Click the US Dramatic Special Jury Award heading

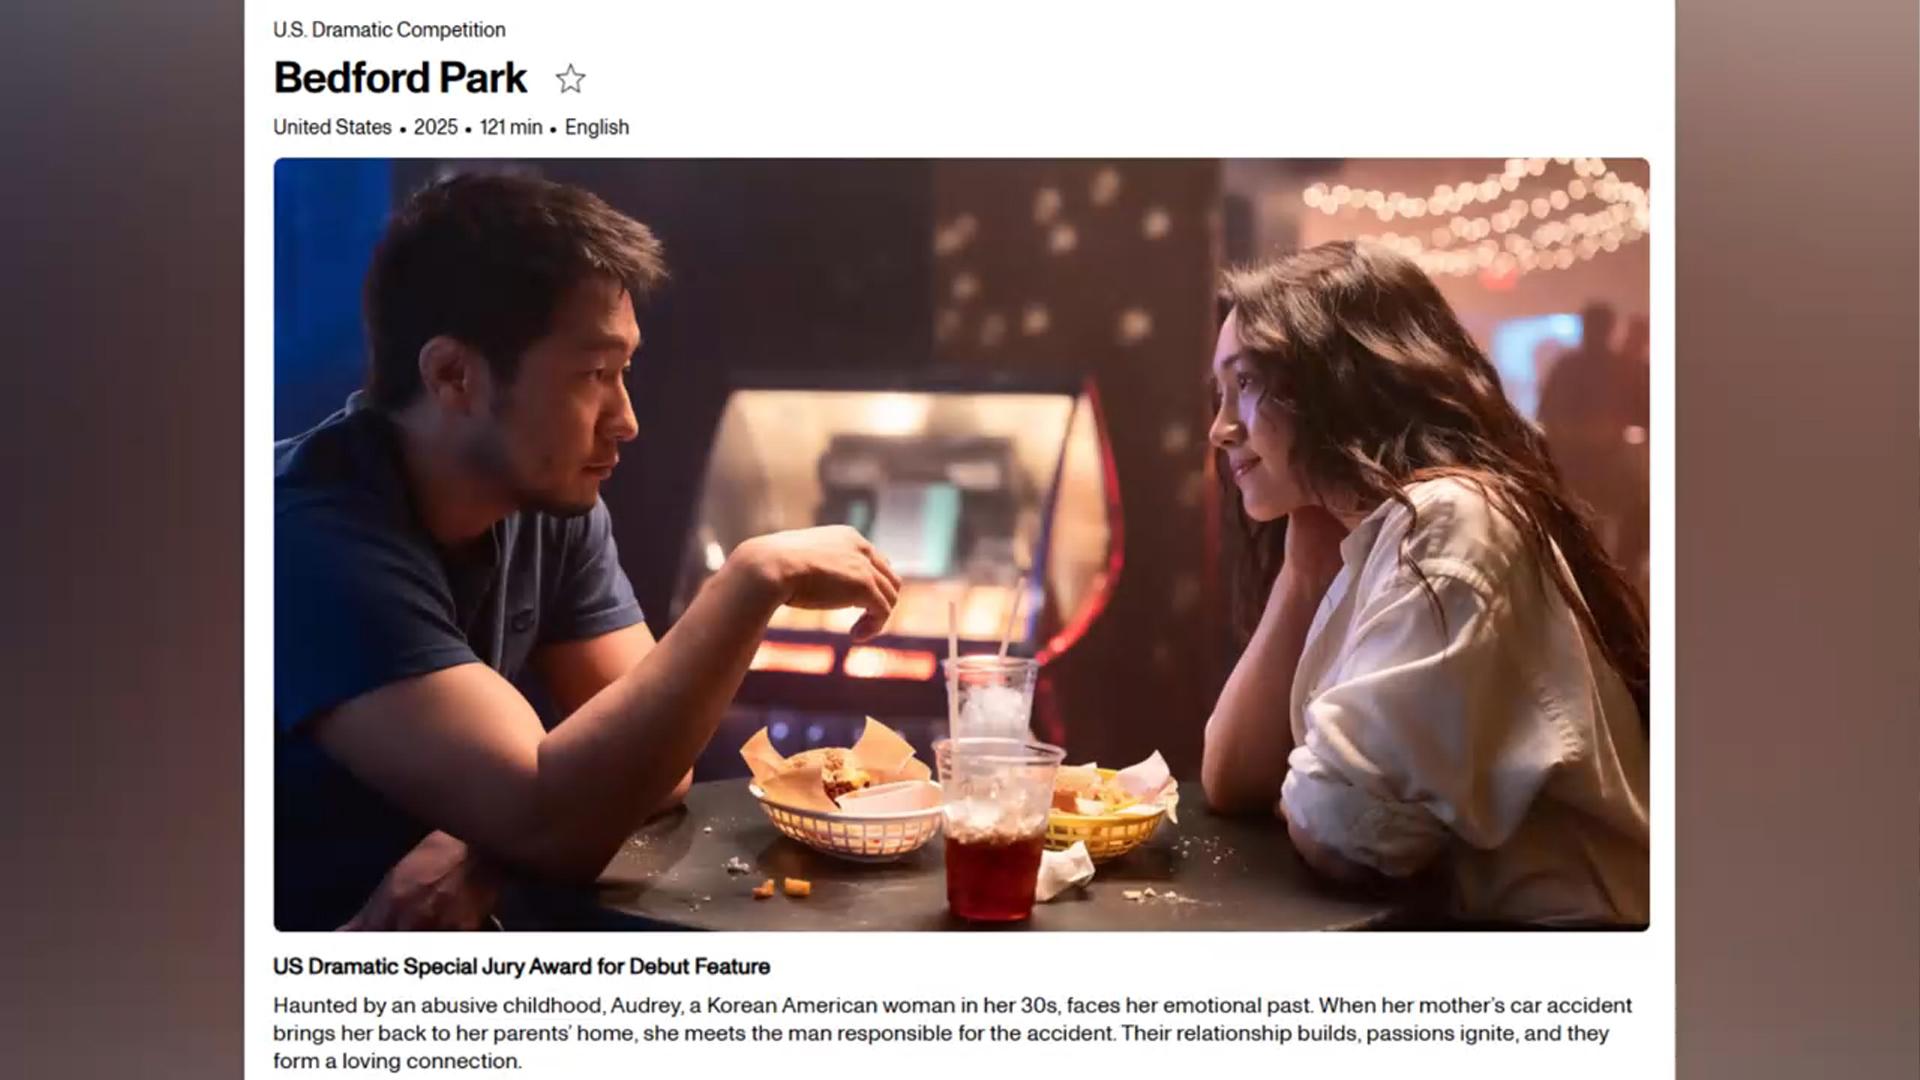click(521, 967)
